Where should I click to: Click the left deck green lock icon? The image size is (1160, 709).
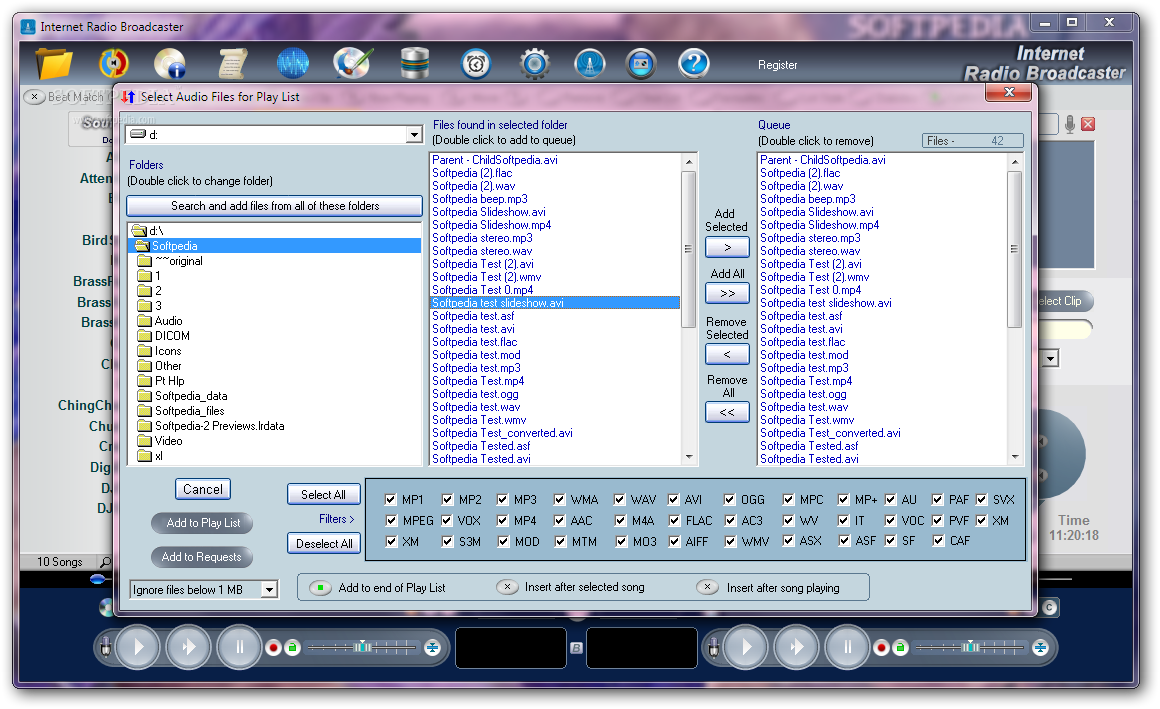click(x=292, y=648)
